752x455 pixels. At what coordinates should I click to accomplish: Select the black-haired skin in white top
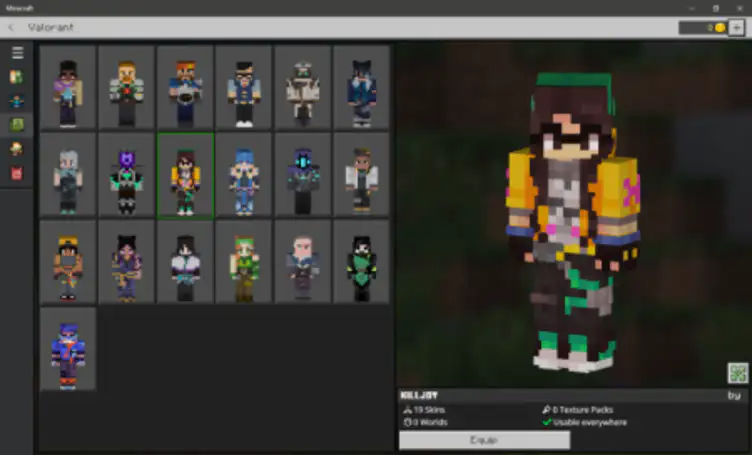(185, 263)
